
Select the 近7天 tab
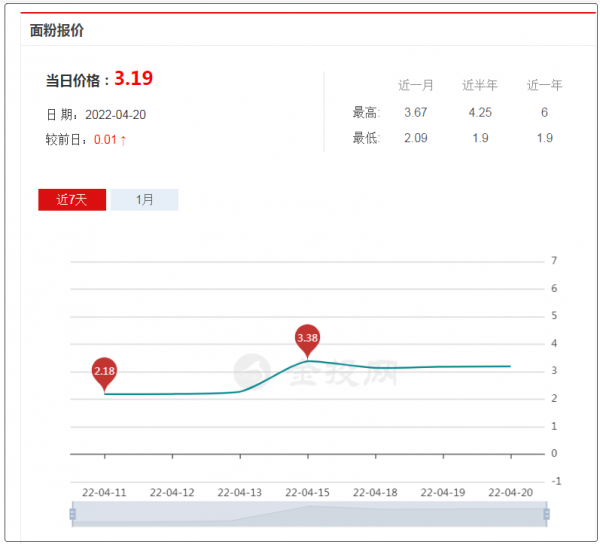72,200
